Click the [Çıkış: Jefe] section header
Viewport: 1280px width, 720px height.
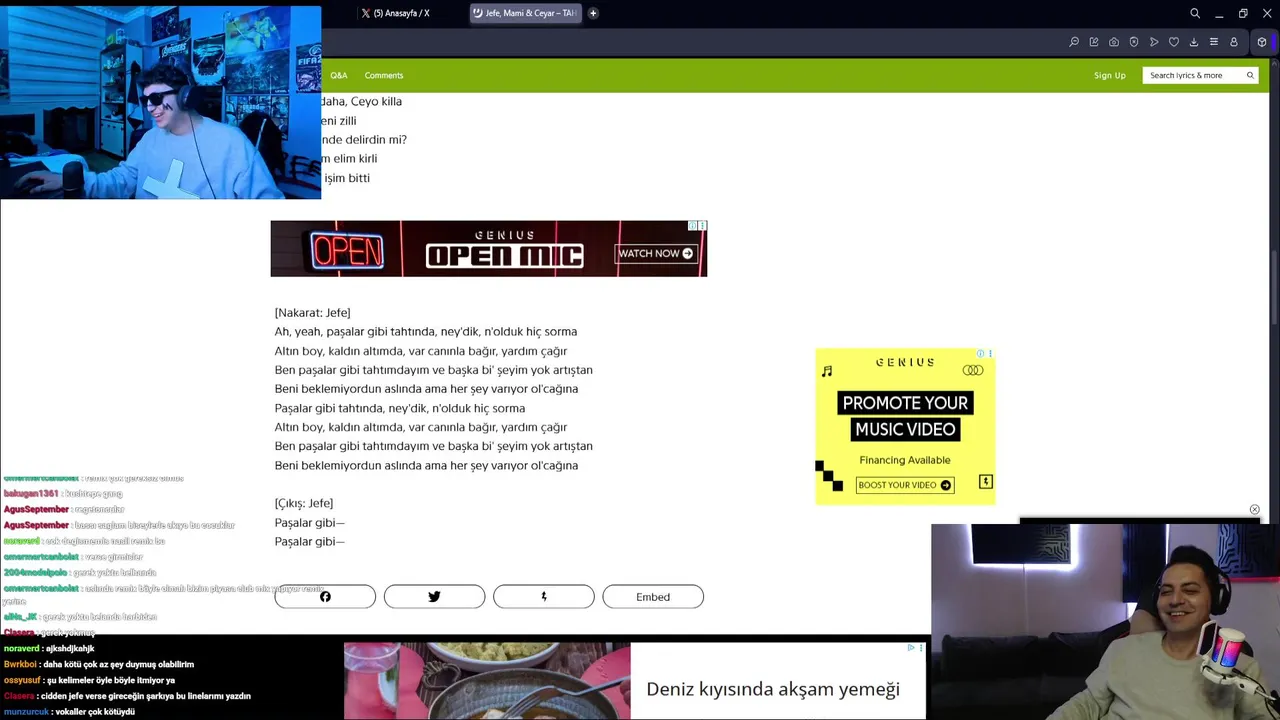click(x=304, y=503)
